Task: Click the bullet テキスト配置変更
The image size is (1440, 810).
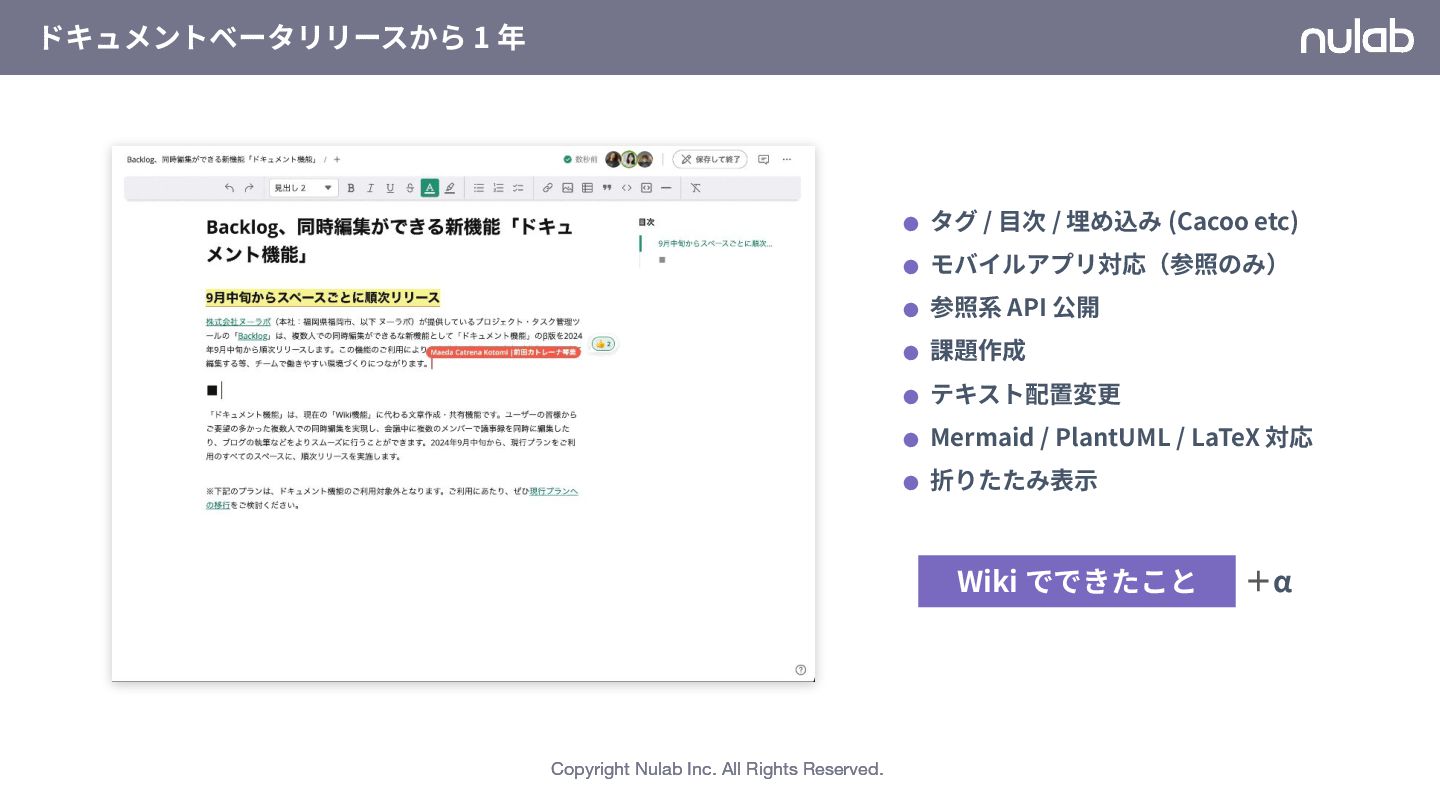Action: click(1026, 394)
